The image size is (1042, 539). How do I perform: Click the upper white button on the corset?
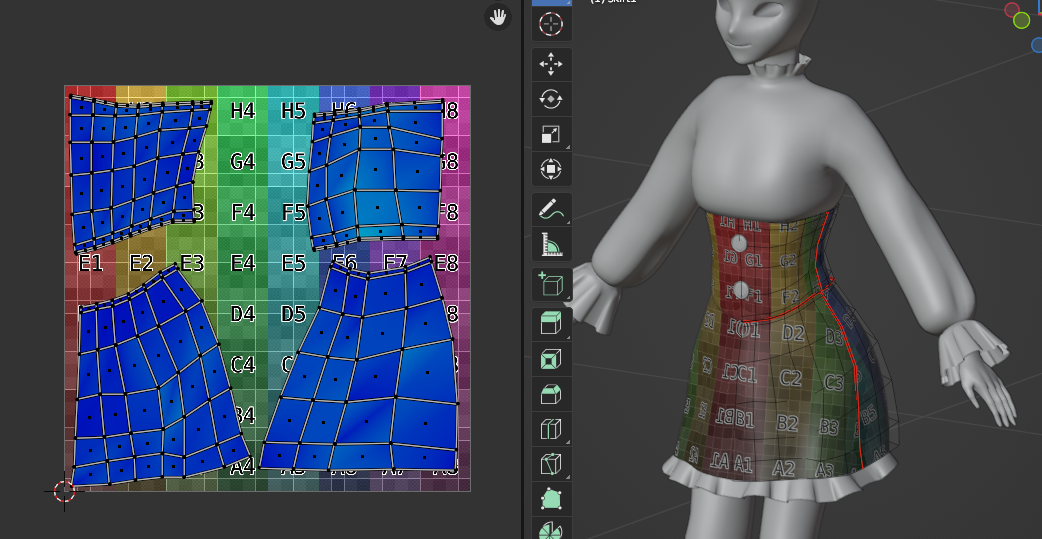click(x=738, y=244)
